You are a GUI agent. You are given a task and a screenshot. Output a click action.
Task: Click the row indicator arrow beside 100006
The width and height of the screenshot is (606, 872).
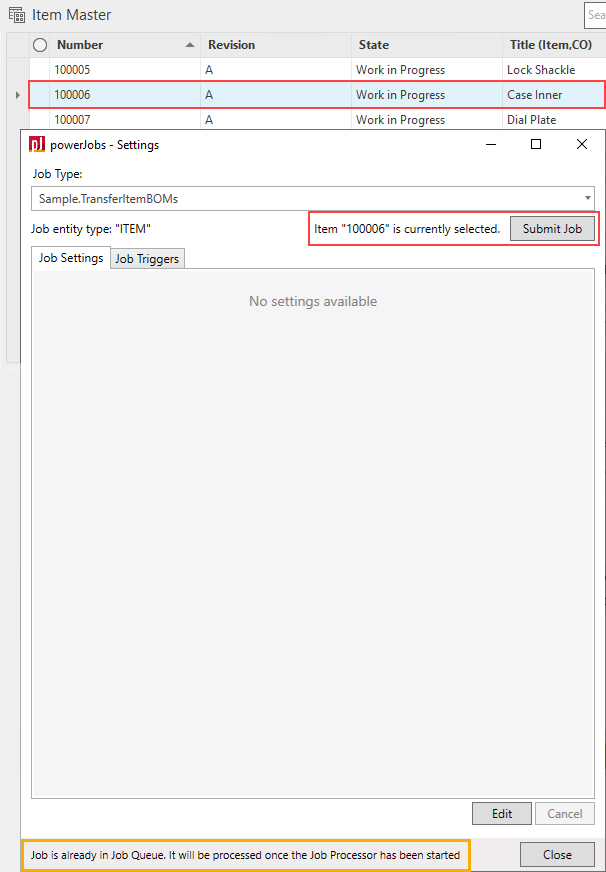18,95
